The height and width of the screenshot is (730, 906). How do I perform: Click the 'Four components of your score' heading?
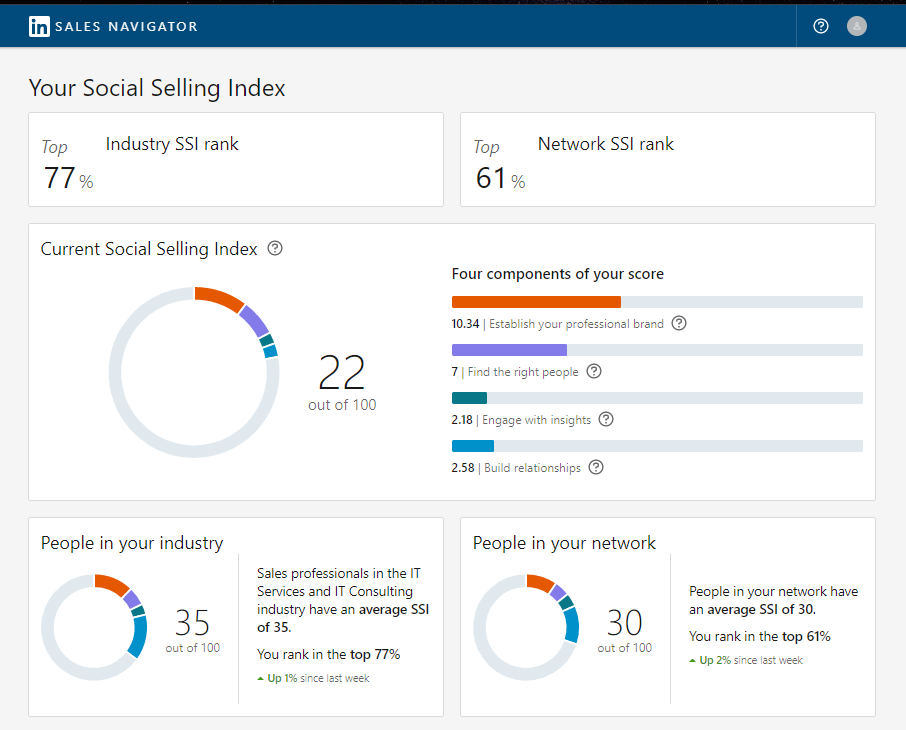tap(558, 273)
